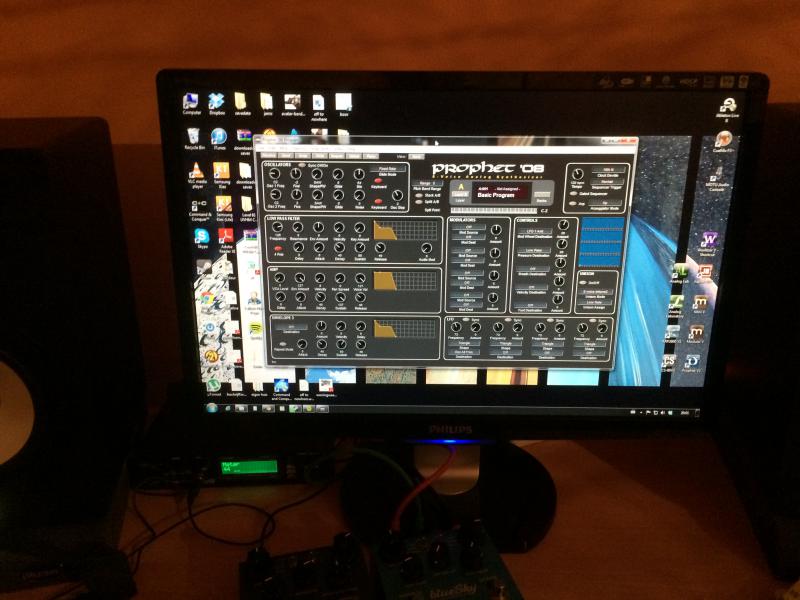The height and width of the screenshot is (600, 800).
Task: Open the Windows Start button
Action: click(x=211, y=408)
